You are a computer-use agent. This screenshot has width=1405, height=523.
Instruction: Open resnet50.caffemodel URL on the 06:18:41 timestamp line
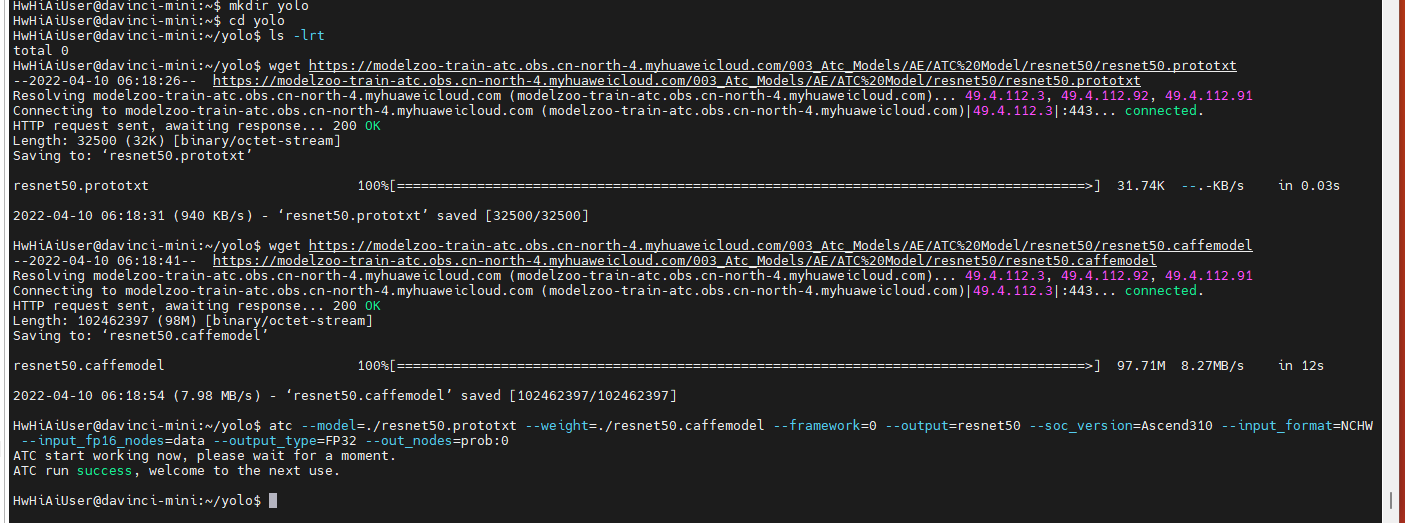click(684, 261)
